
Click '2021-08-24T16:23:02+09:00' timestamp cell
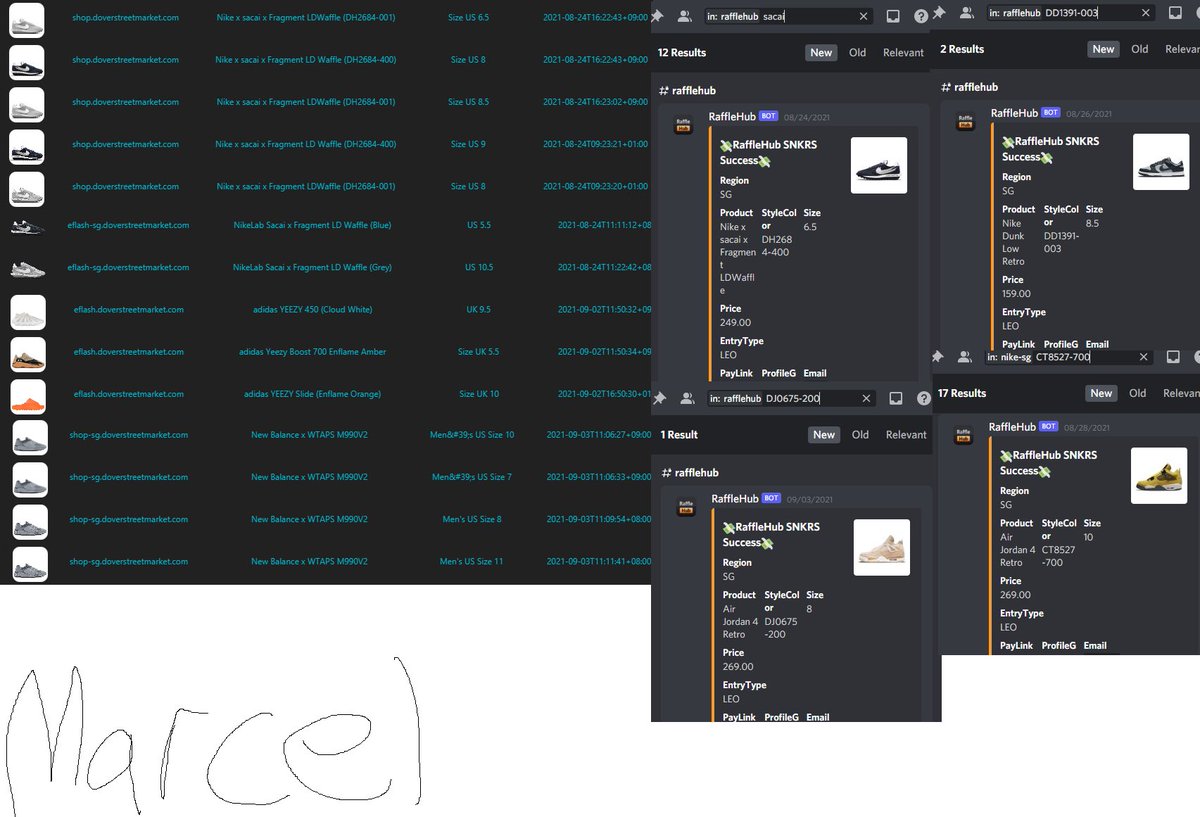click(596, 102)
